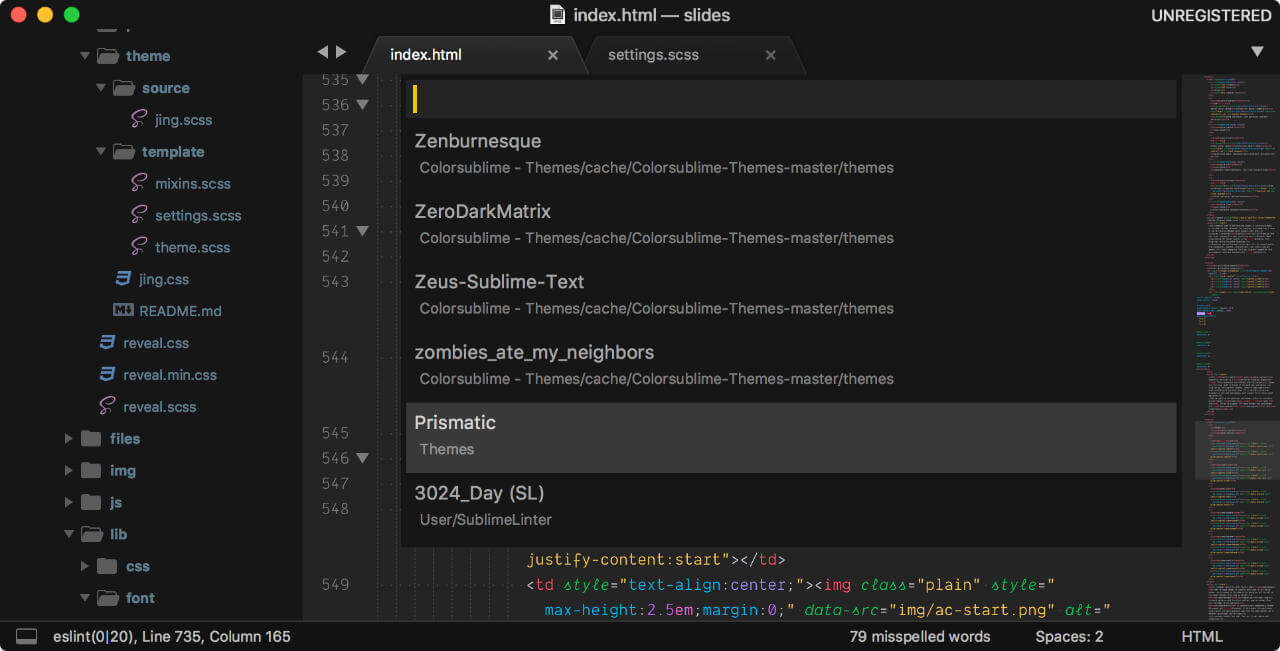Click the Markdown icon next to README.md

[121, 310]
